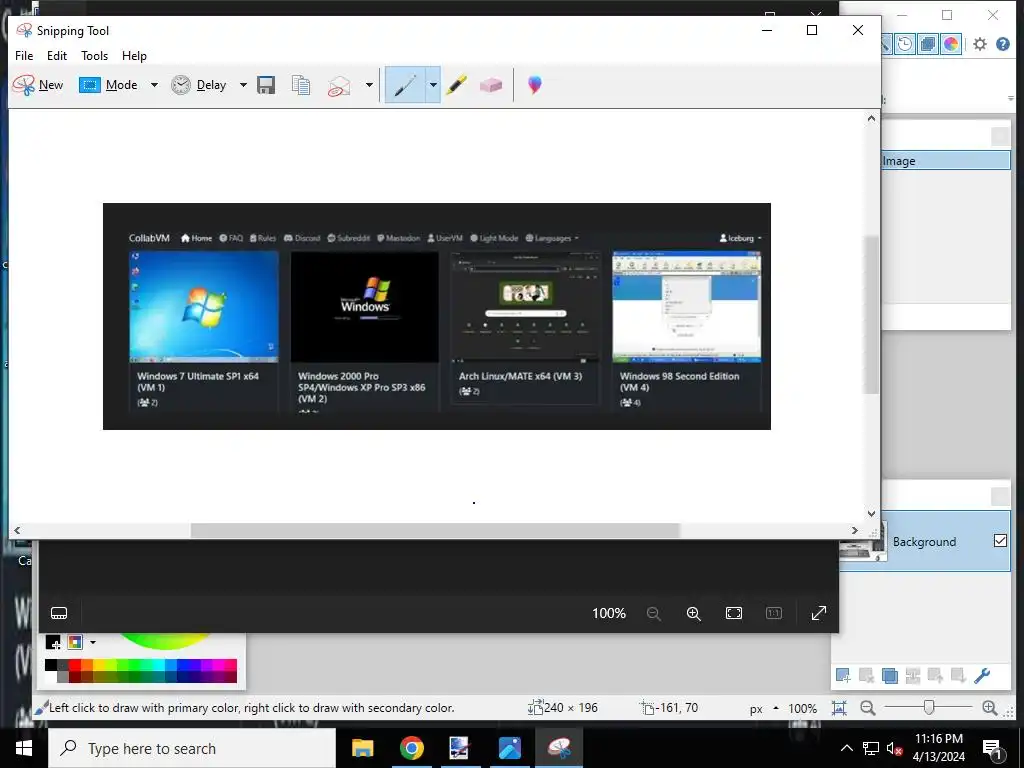Click Paint.NET status bar zoom in icon
The width and height of the screenshot is (1024, 768).
pos(989,708)
